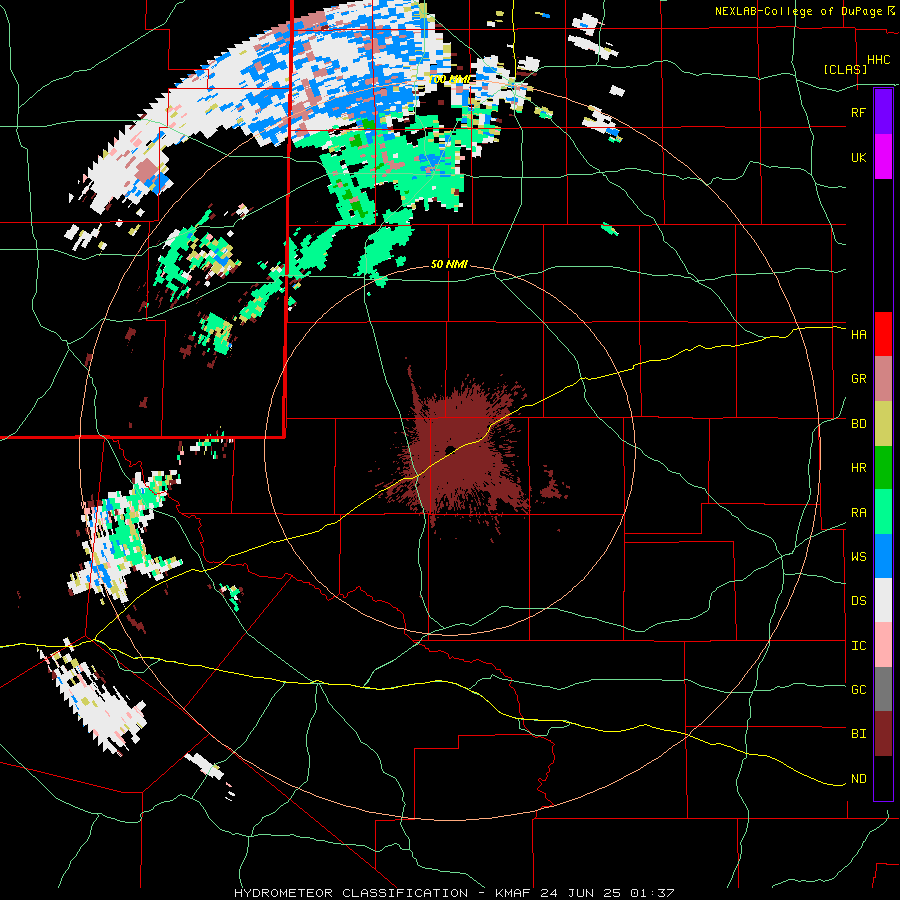The image size is (900, 900).
Task: Click the WS legend label
Action: (x=858, y=557)
